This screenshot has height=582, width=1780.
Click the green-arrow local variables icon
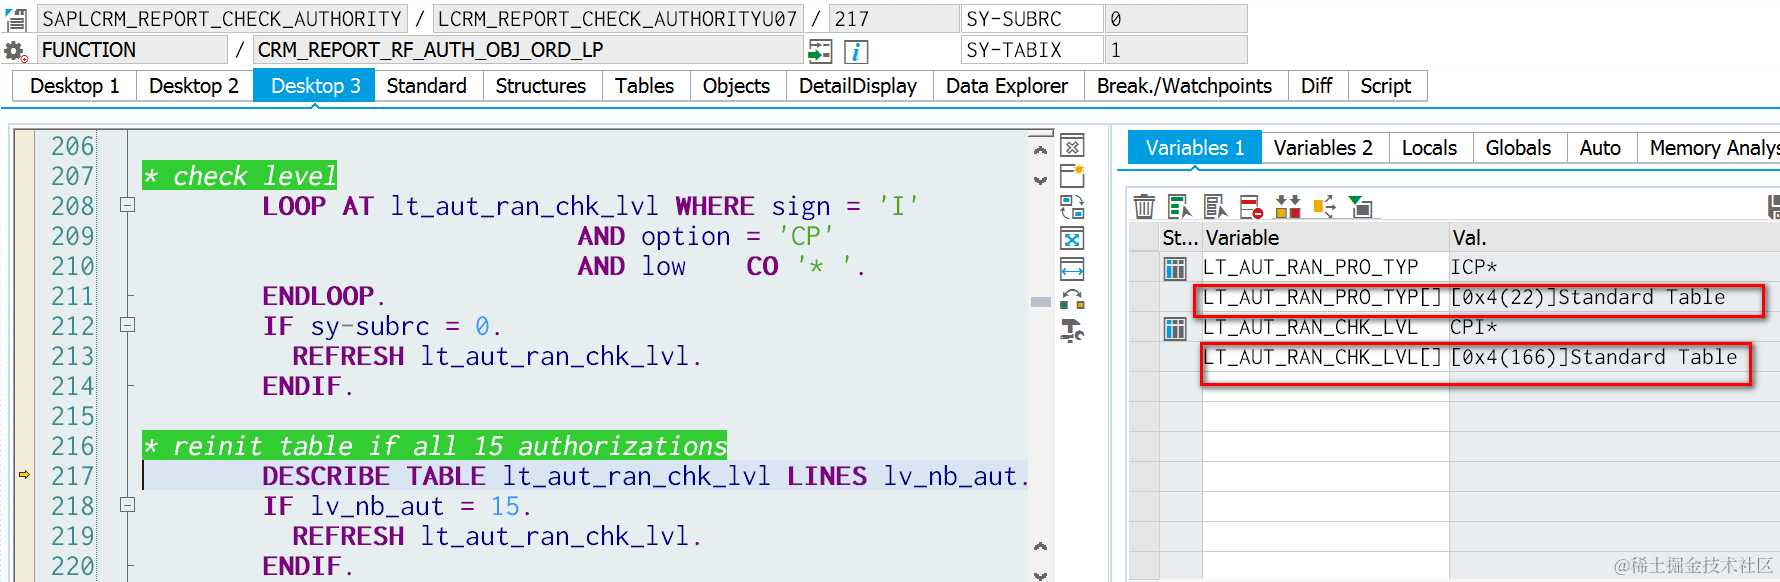pos(1360,207)
